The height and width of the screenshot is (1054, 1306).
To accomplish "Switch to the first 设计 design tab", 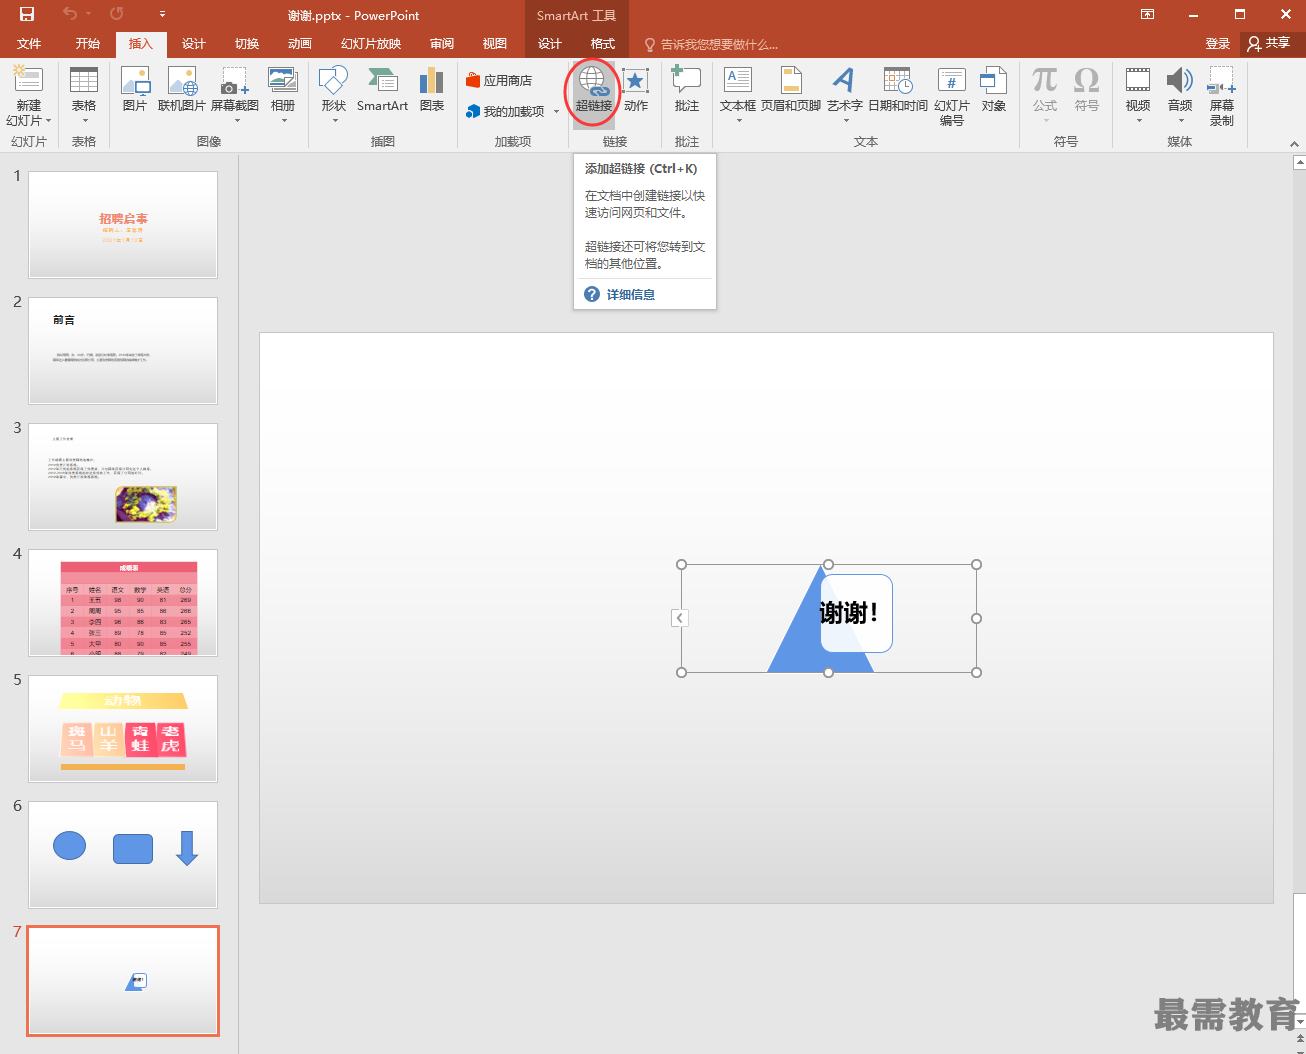I will point(194,44).
